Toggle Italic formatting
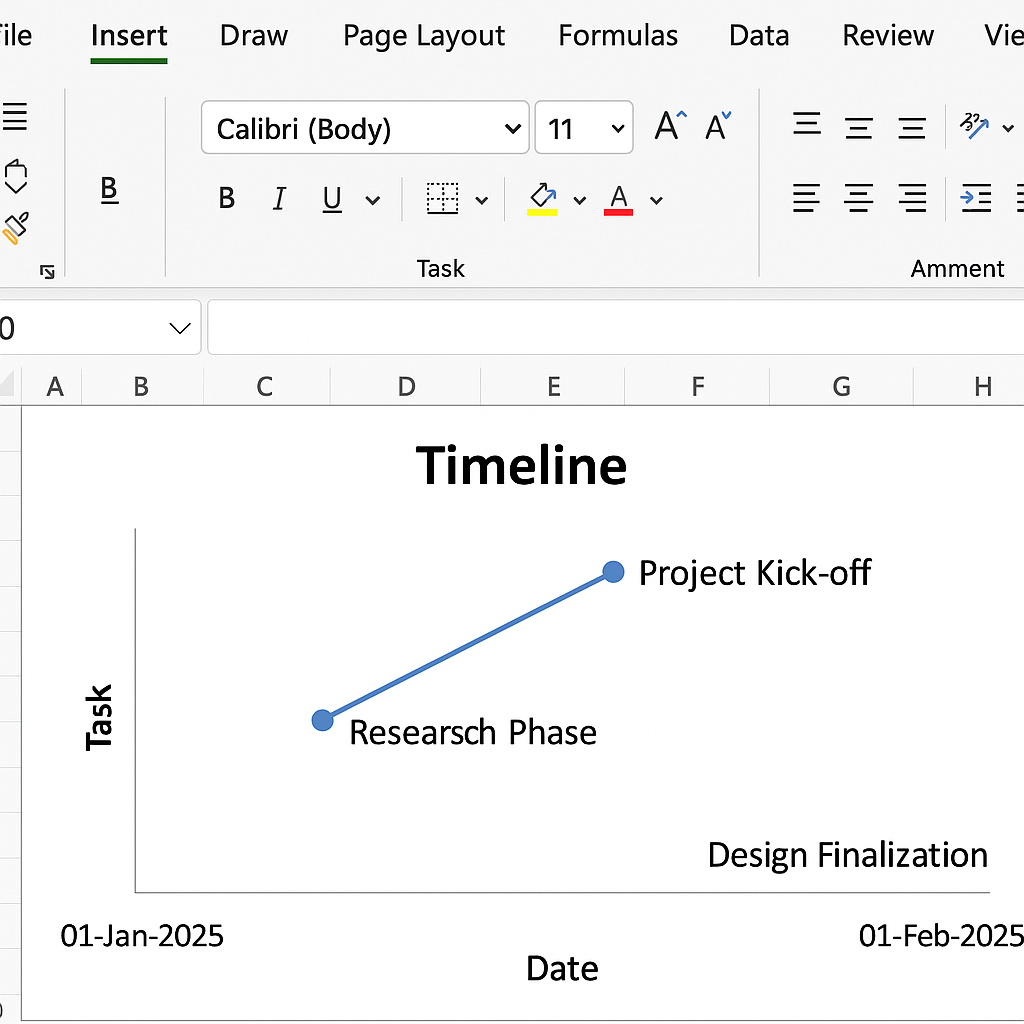This screenshot has height=1024, width=1024. tap(279, 199)
